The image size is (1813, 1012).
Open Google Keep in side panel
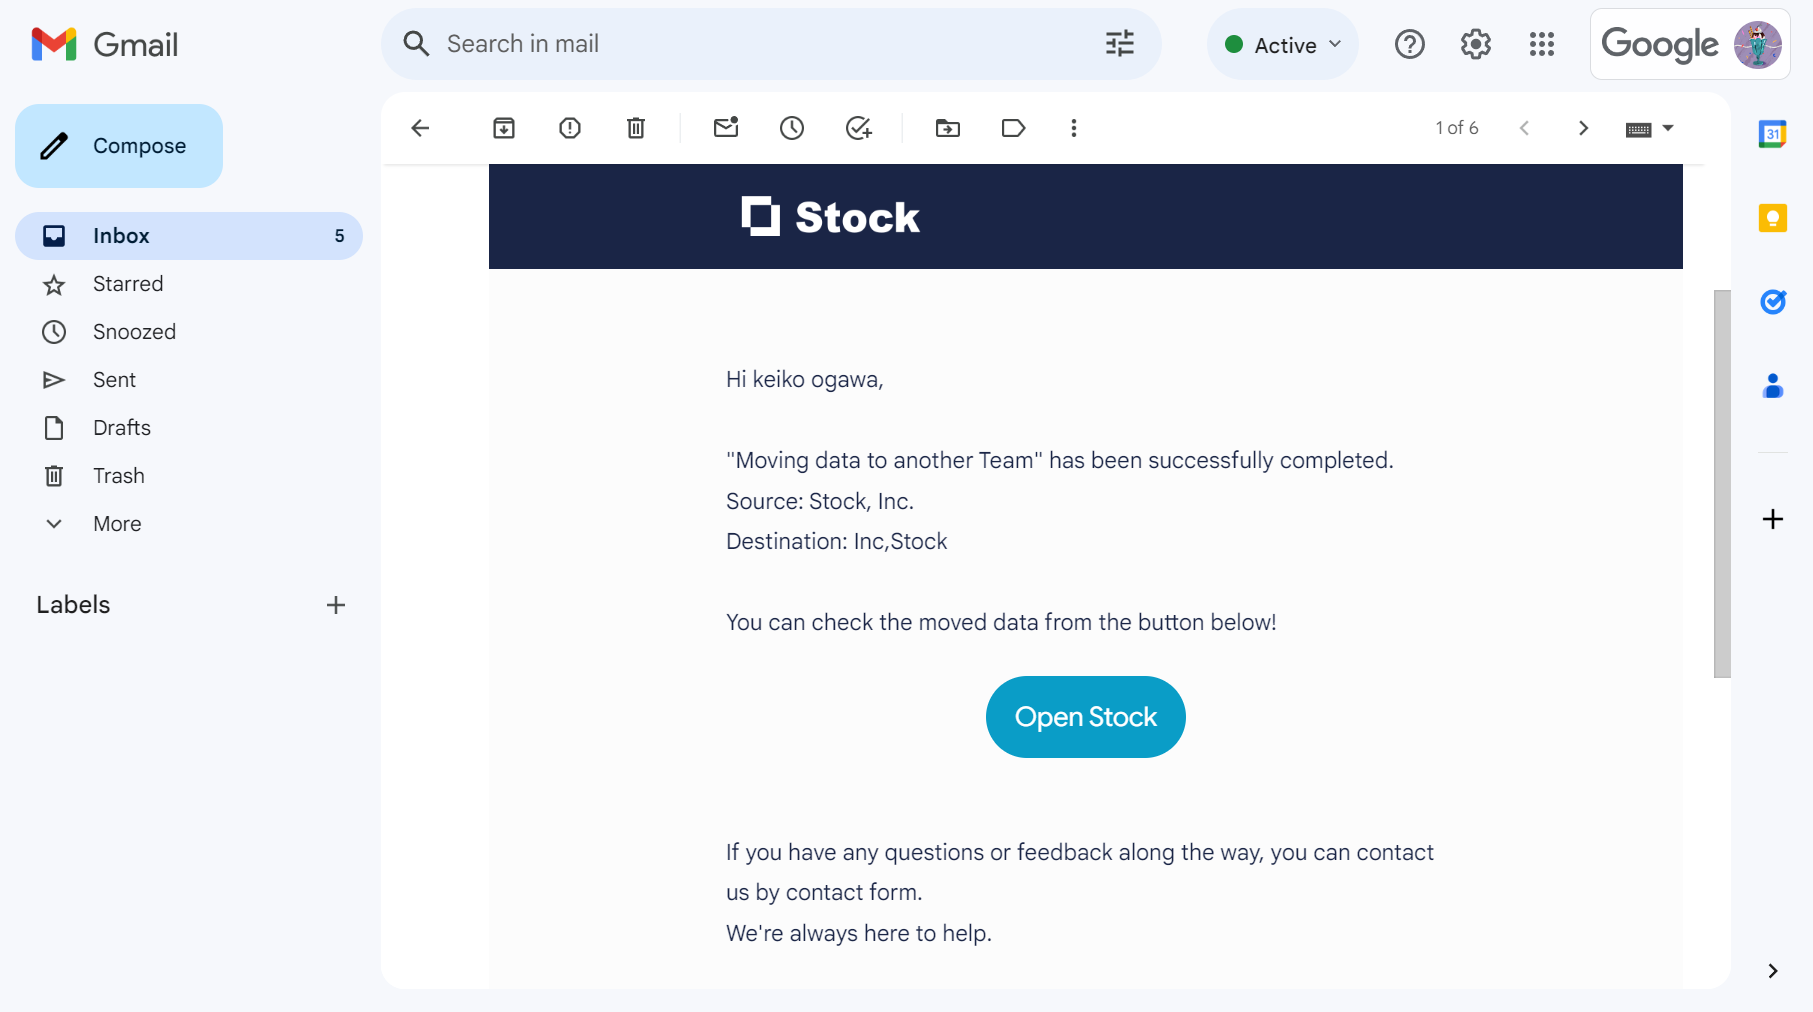point(1771,217)
